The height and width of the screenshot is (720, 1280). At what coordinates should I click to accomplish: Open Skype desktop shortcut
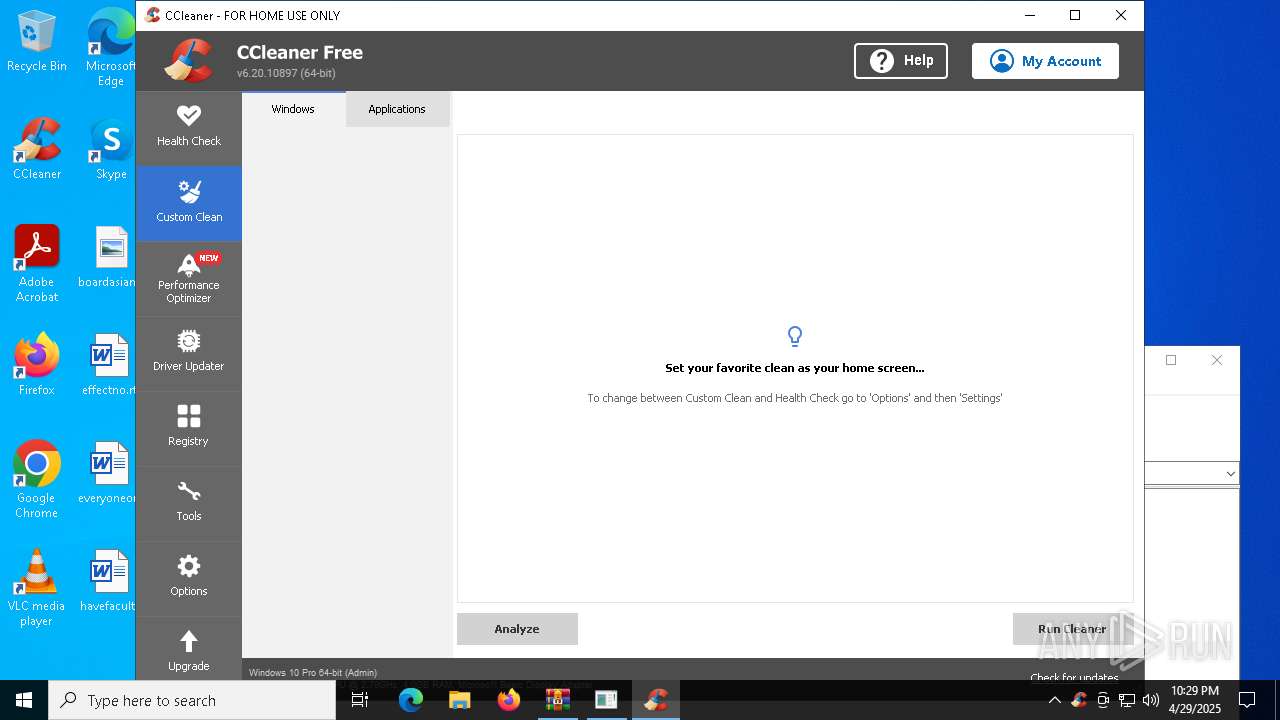(111, 149)
